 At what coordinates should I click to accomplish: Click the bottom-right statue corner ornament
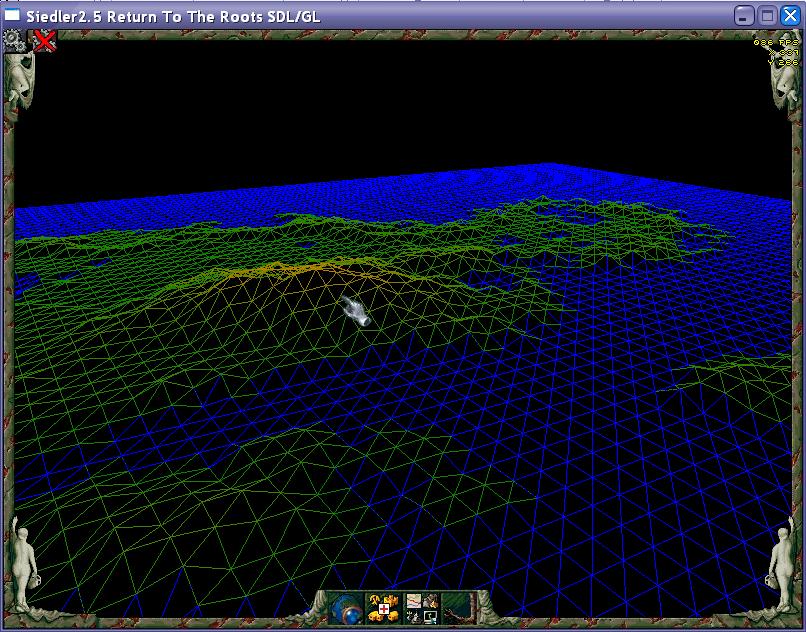click(783, 565)
